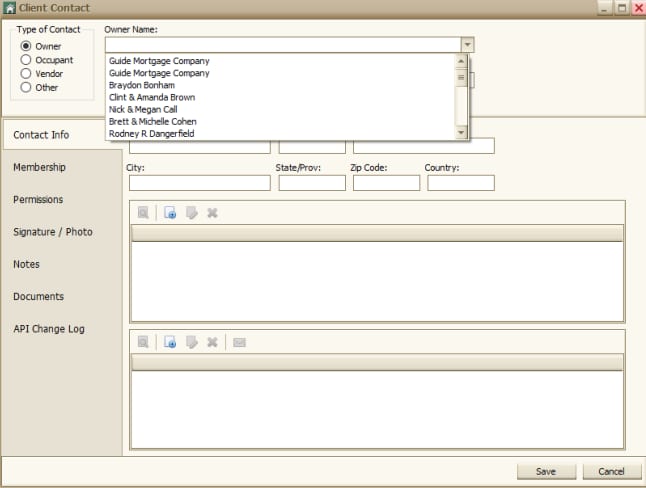The height and width of the screenshot is (488, 646).
Task: Click the add new record icon in lower grid toolbar
Action: 170,342
